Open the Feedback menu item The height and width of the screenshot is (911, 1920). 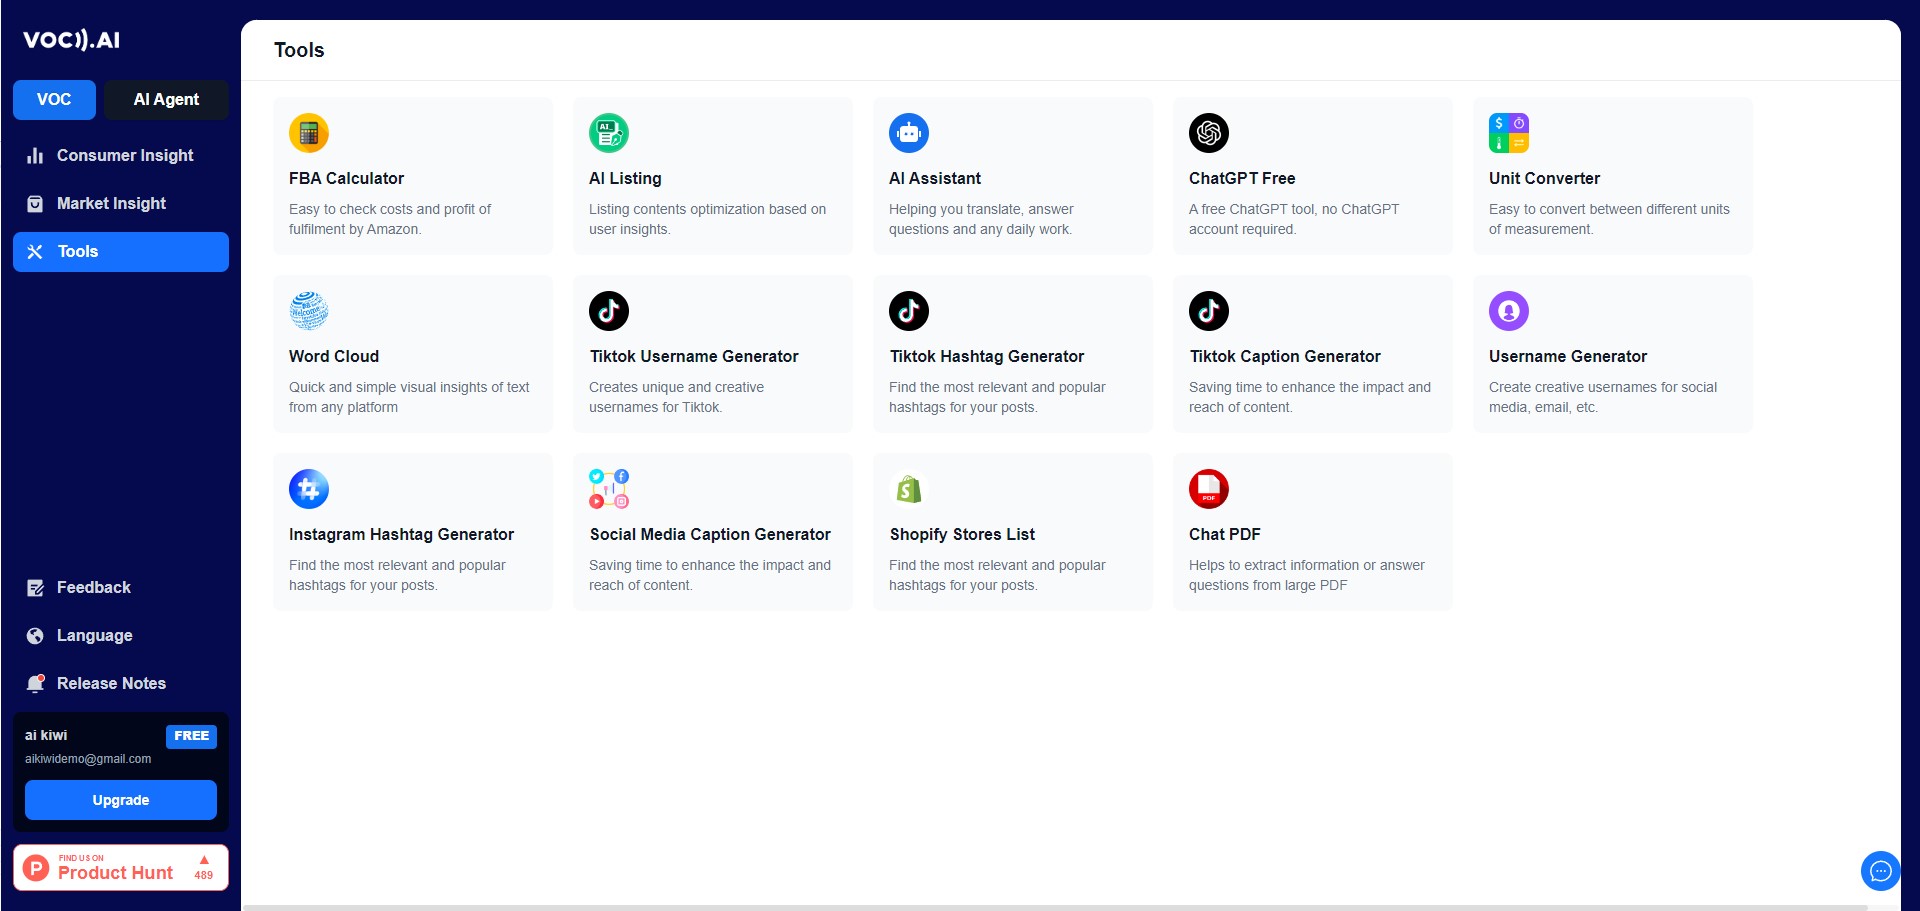pyautogui.click(x=121, y=588)
